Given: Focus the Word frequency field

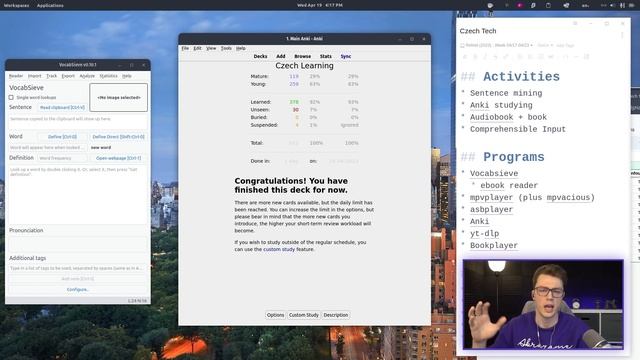Looking at the screenshot, I should (62, 158).
